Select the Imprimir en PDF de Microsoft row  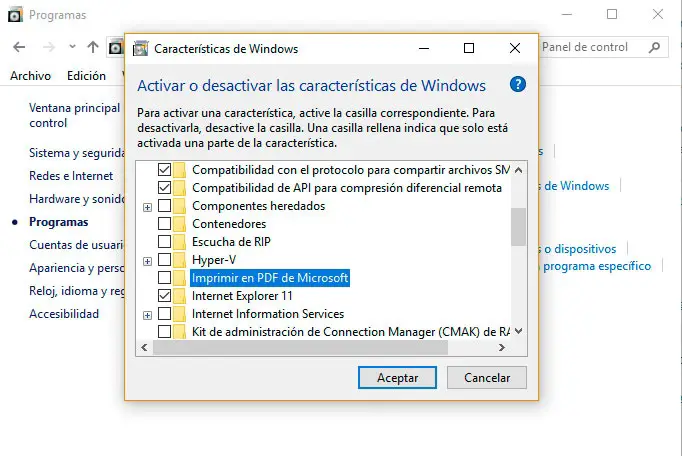coord(270,278)
